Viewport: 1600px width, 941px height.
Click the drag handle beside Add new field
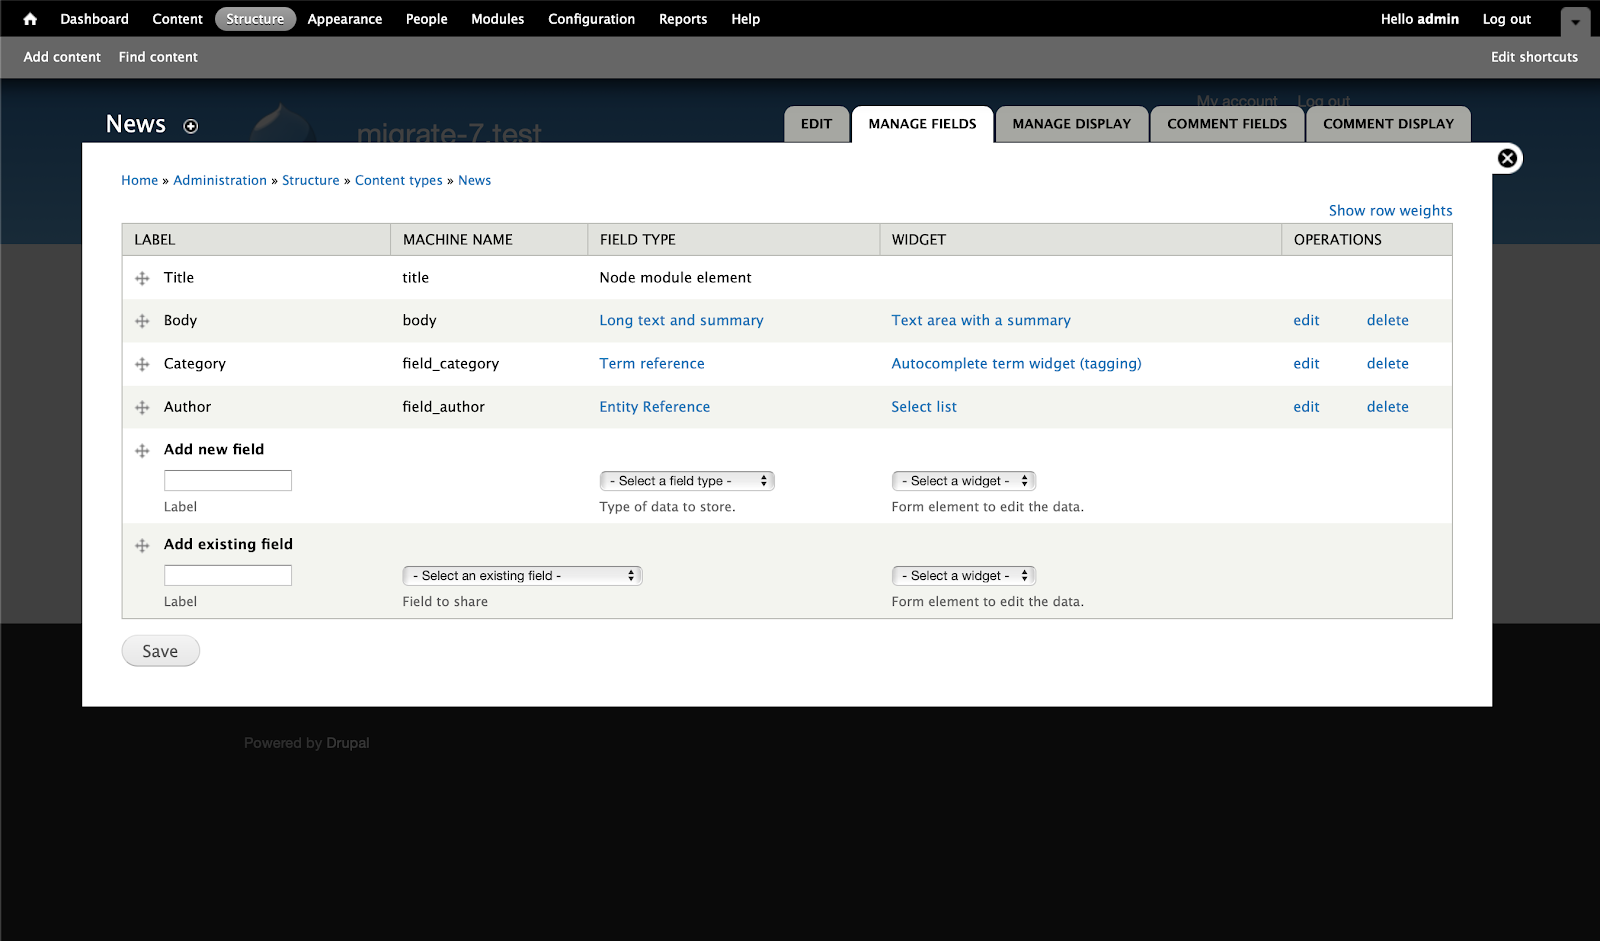tap(142, 450)
